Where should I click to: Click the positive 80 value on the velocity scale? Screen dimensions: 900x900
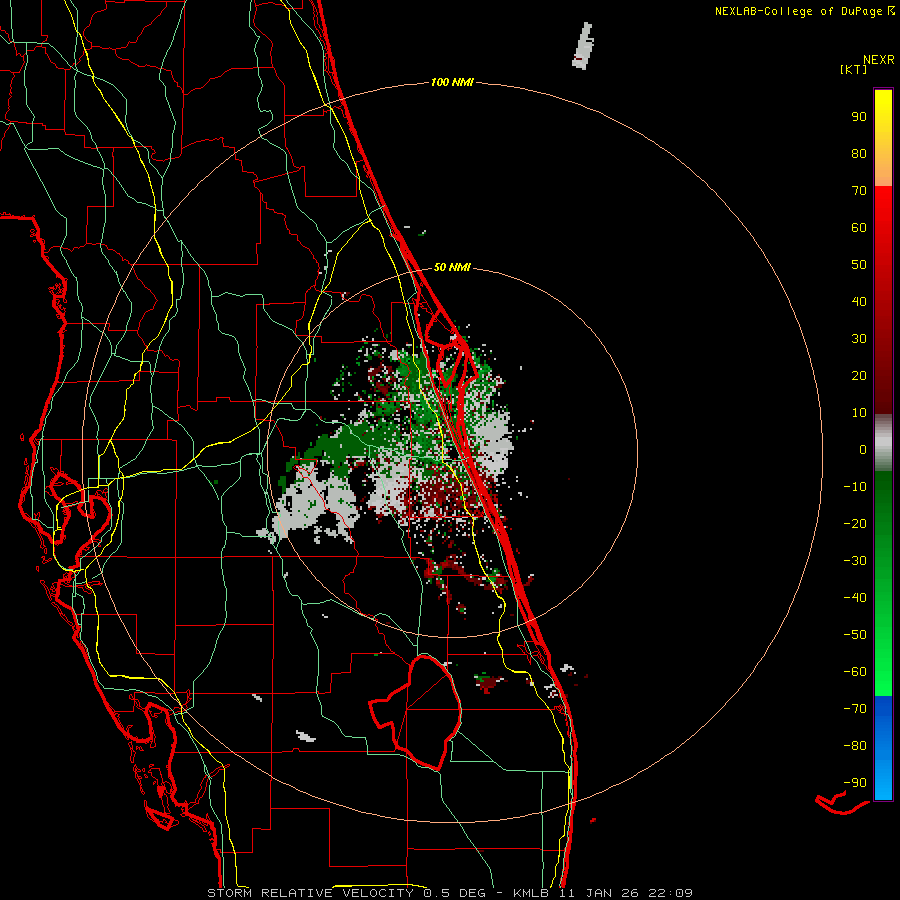click(859, 153)
